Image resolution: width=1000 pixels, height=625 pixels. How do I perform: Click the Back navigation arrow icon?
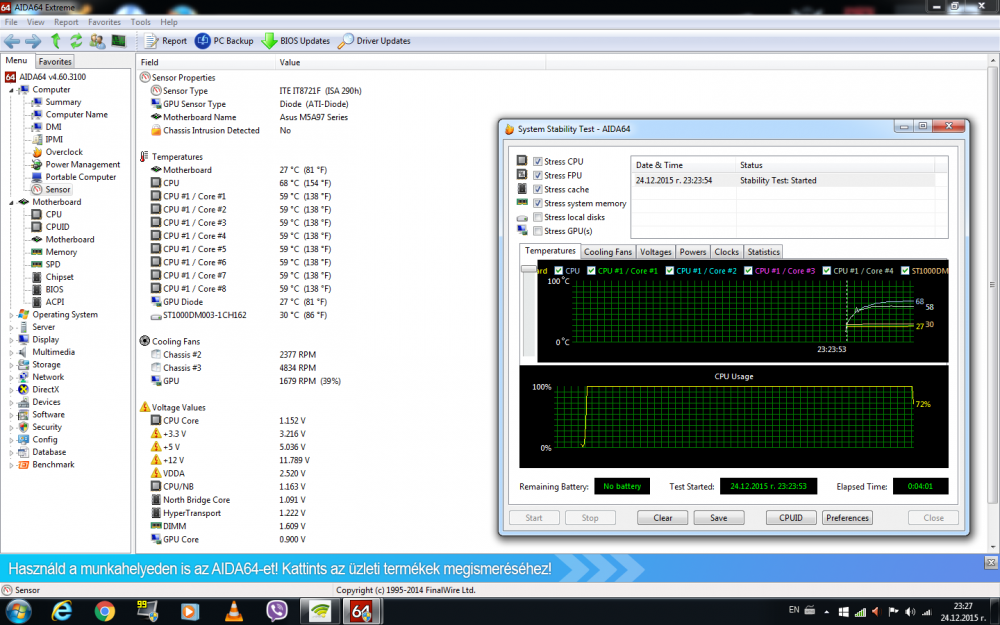click(x=12, y=41)
